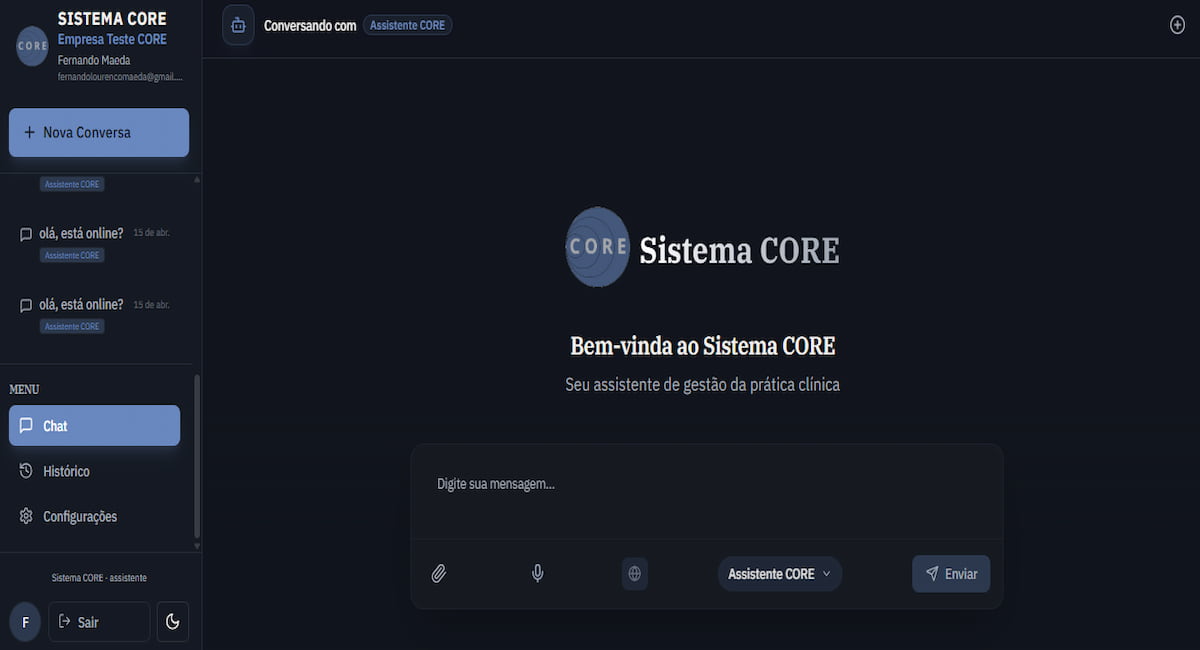Click the SISTEMA CORE sidebar title
Image resolution: width=1200 pixels, height=650 pixels.
tap(112, 19)
